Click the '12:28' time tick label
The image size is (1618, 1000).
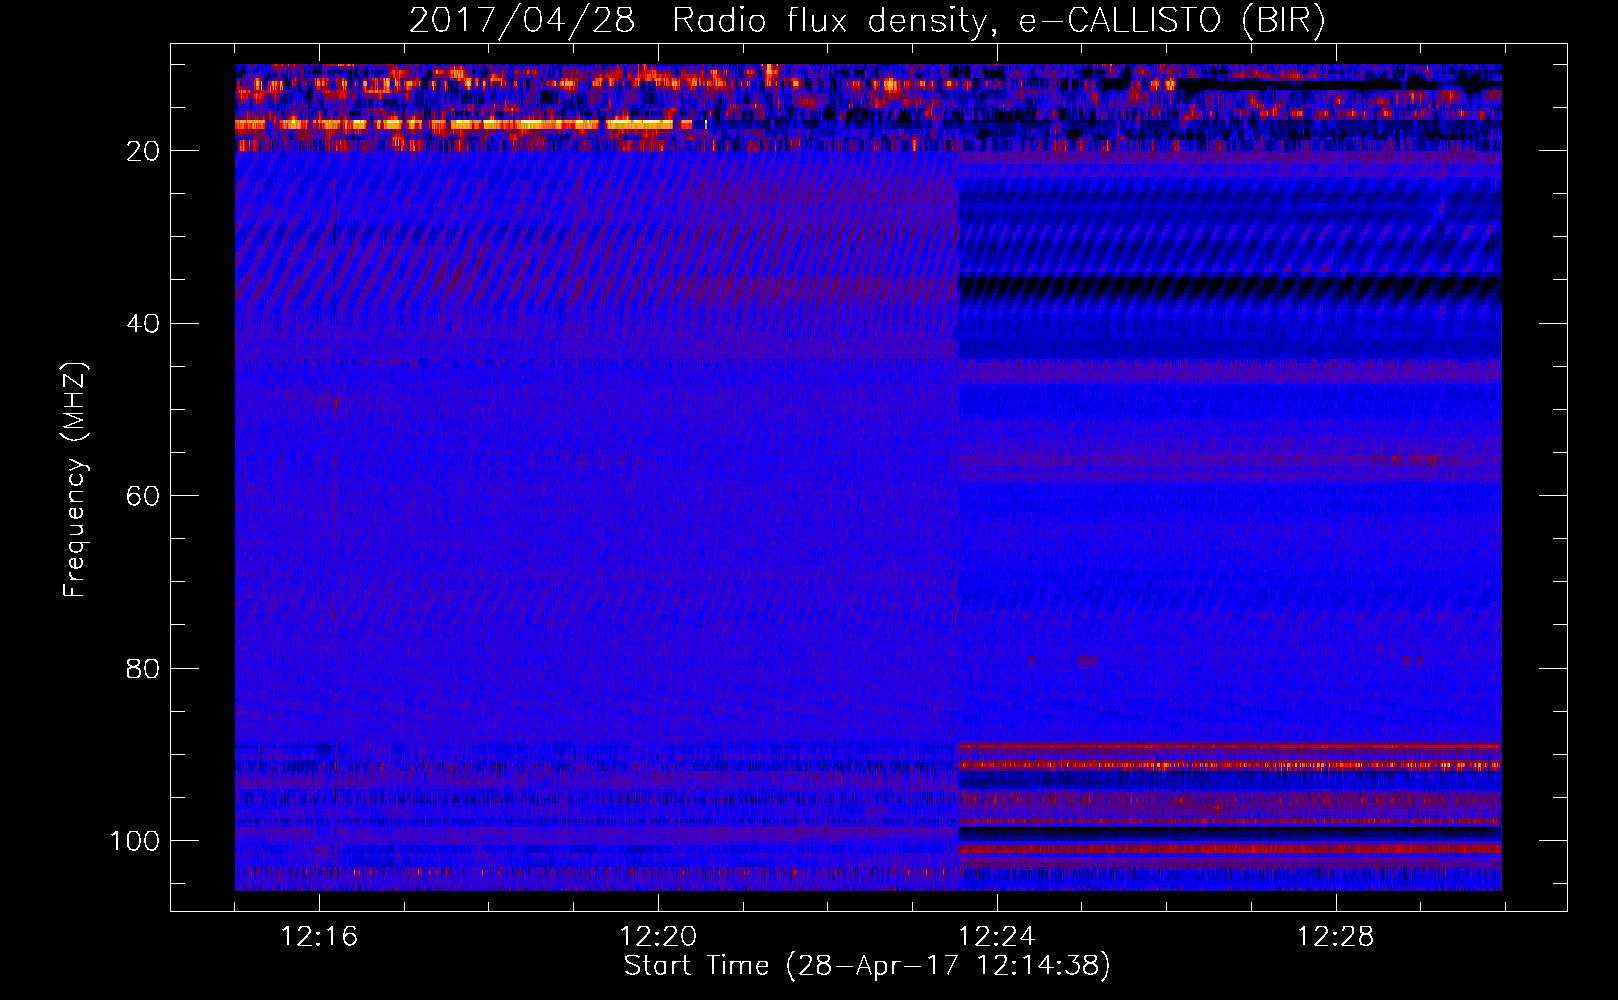point(1336,937)
